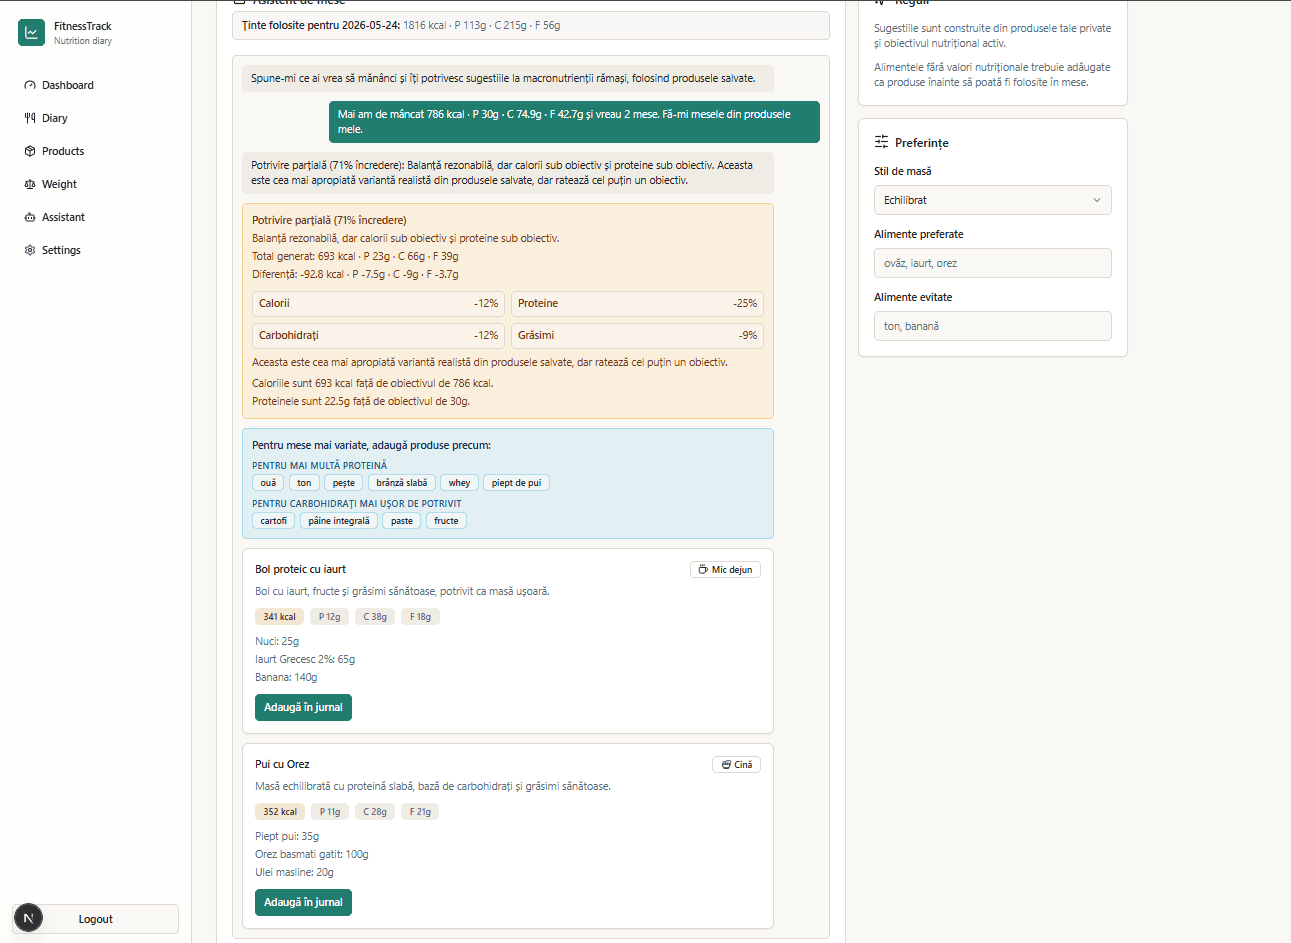Click the chevron of the Echilibrat select
Viewport: 1291px width, 943px height.
1096,200
